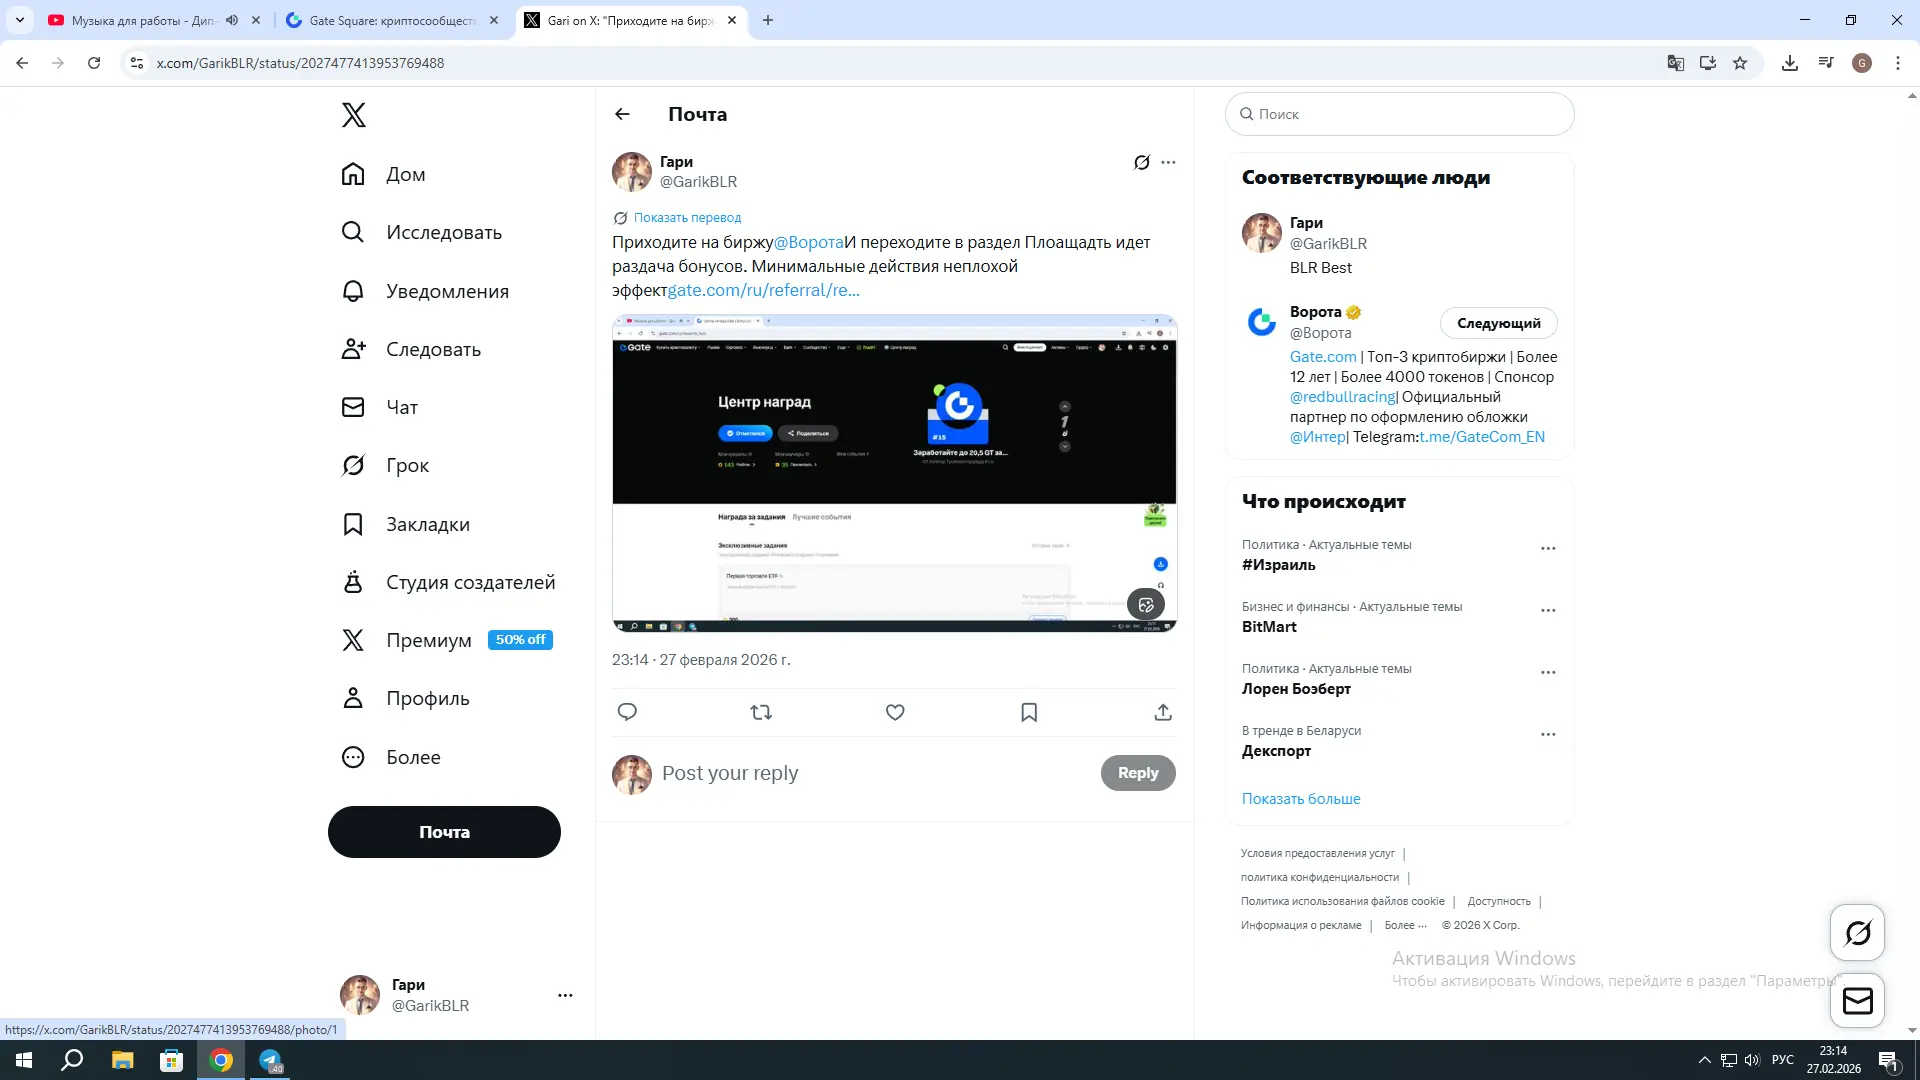Open Grok floating button at bottom right
The image size is (1920, 1080).
coord(1857,933)
